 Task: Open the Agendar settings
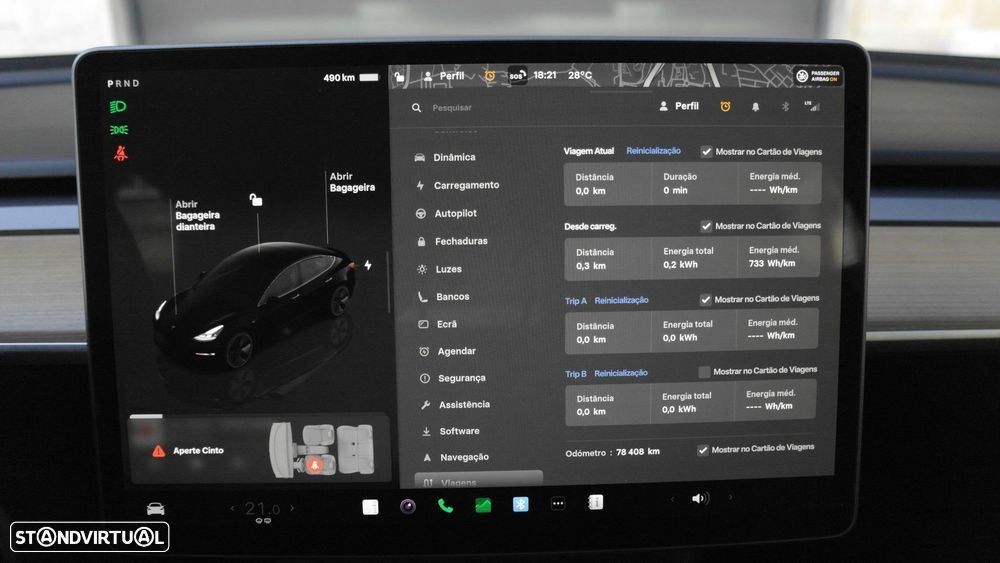448,351
